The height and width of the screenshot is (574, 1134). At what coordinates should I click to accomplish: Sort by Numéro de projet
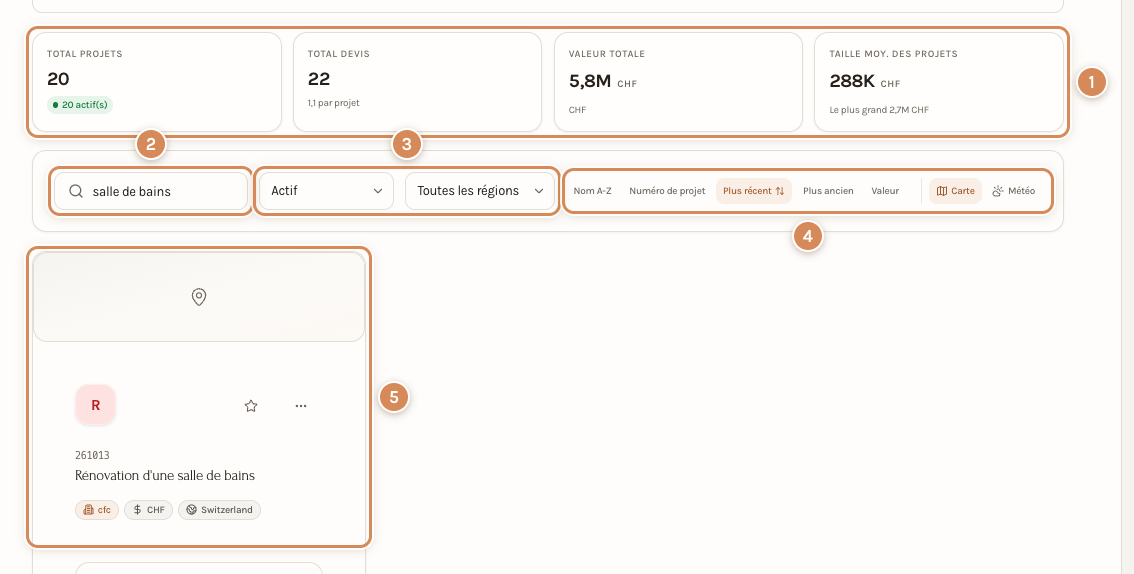[x=667, y=191]
